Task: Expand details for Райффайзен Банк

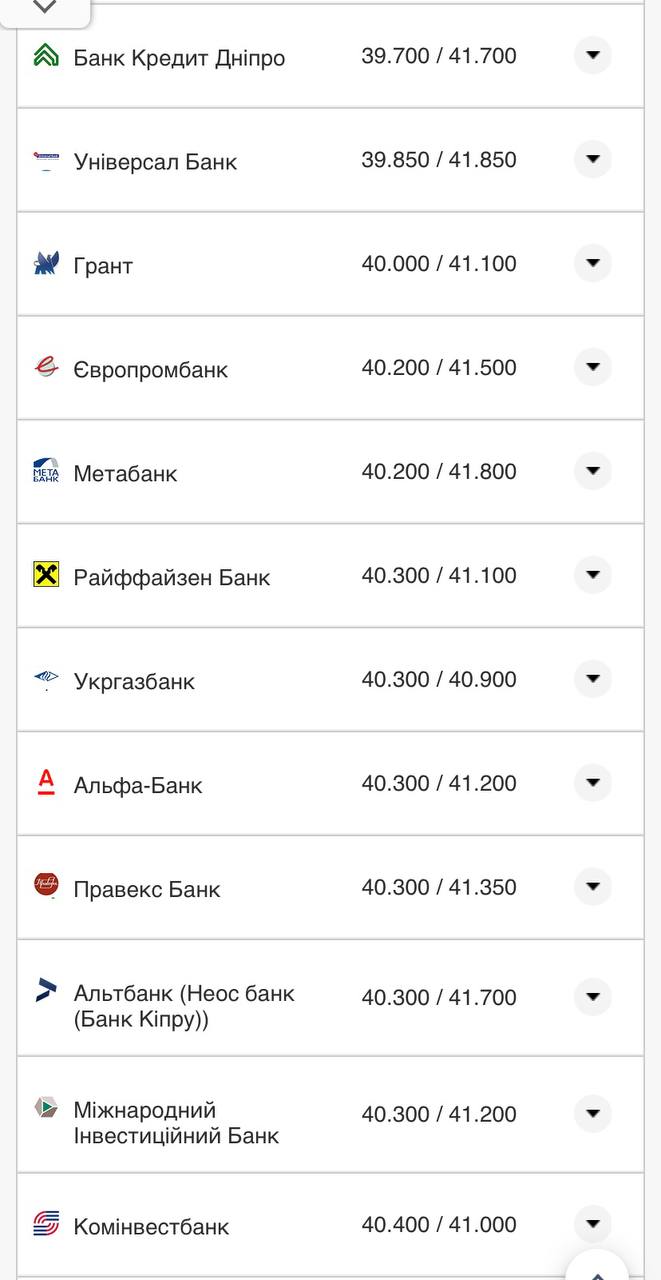Action: [x=593, y=576]
